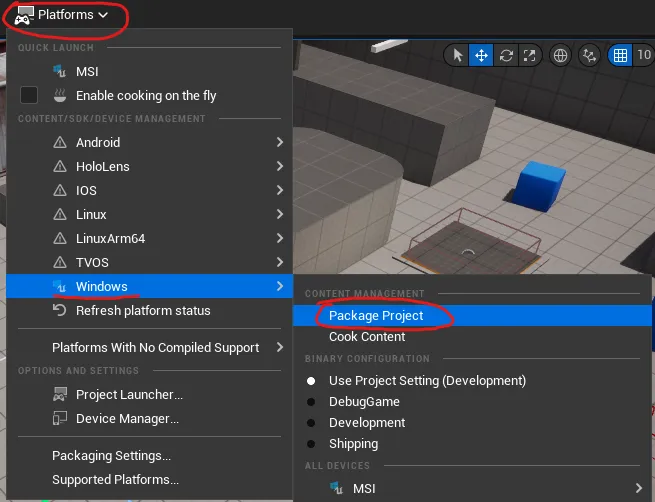
Task: Expand LinuxArm64 submenu chevron
Action: pyautogui.click(x=280, y=238)
